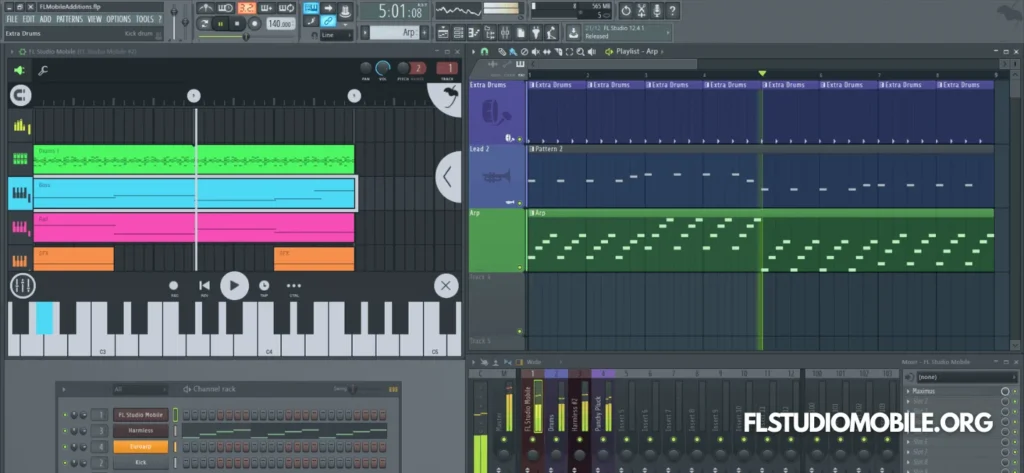Click the main transport record button
The height and width of the screenshot is (473, 1024).
click(254, 24)
